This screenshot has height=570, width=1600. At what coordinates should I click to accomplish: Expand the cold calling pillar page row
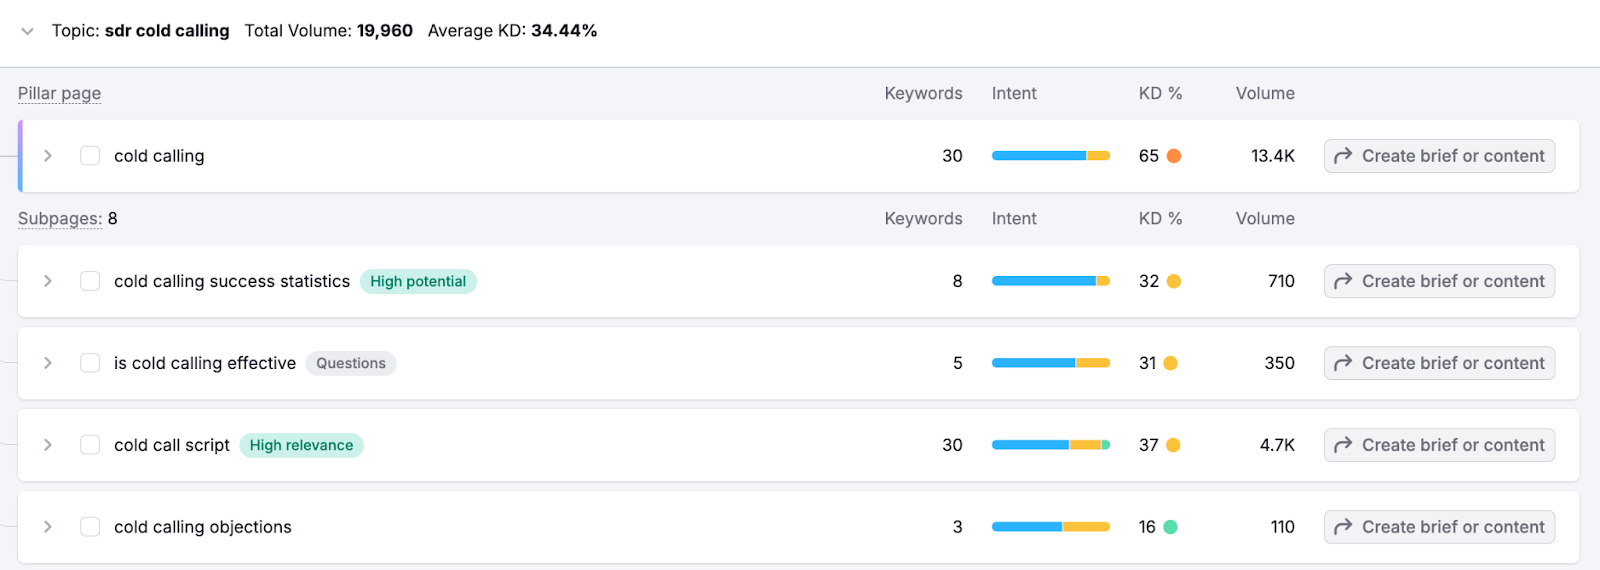point(47,156)
